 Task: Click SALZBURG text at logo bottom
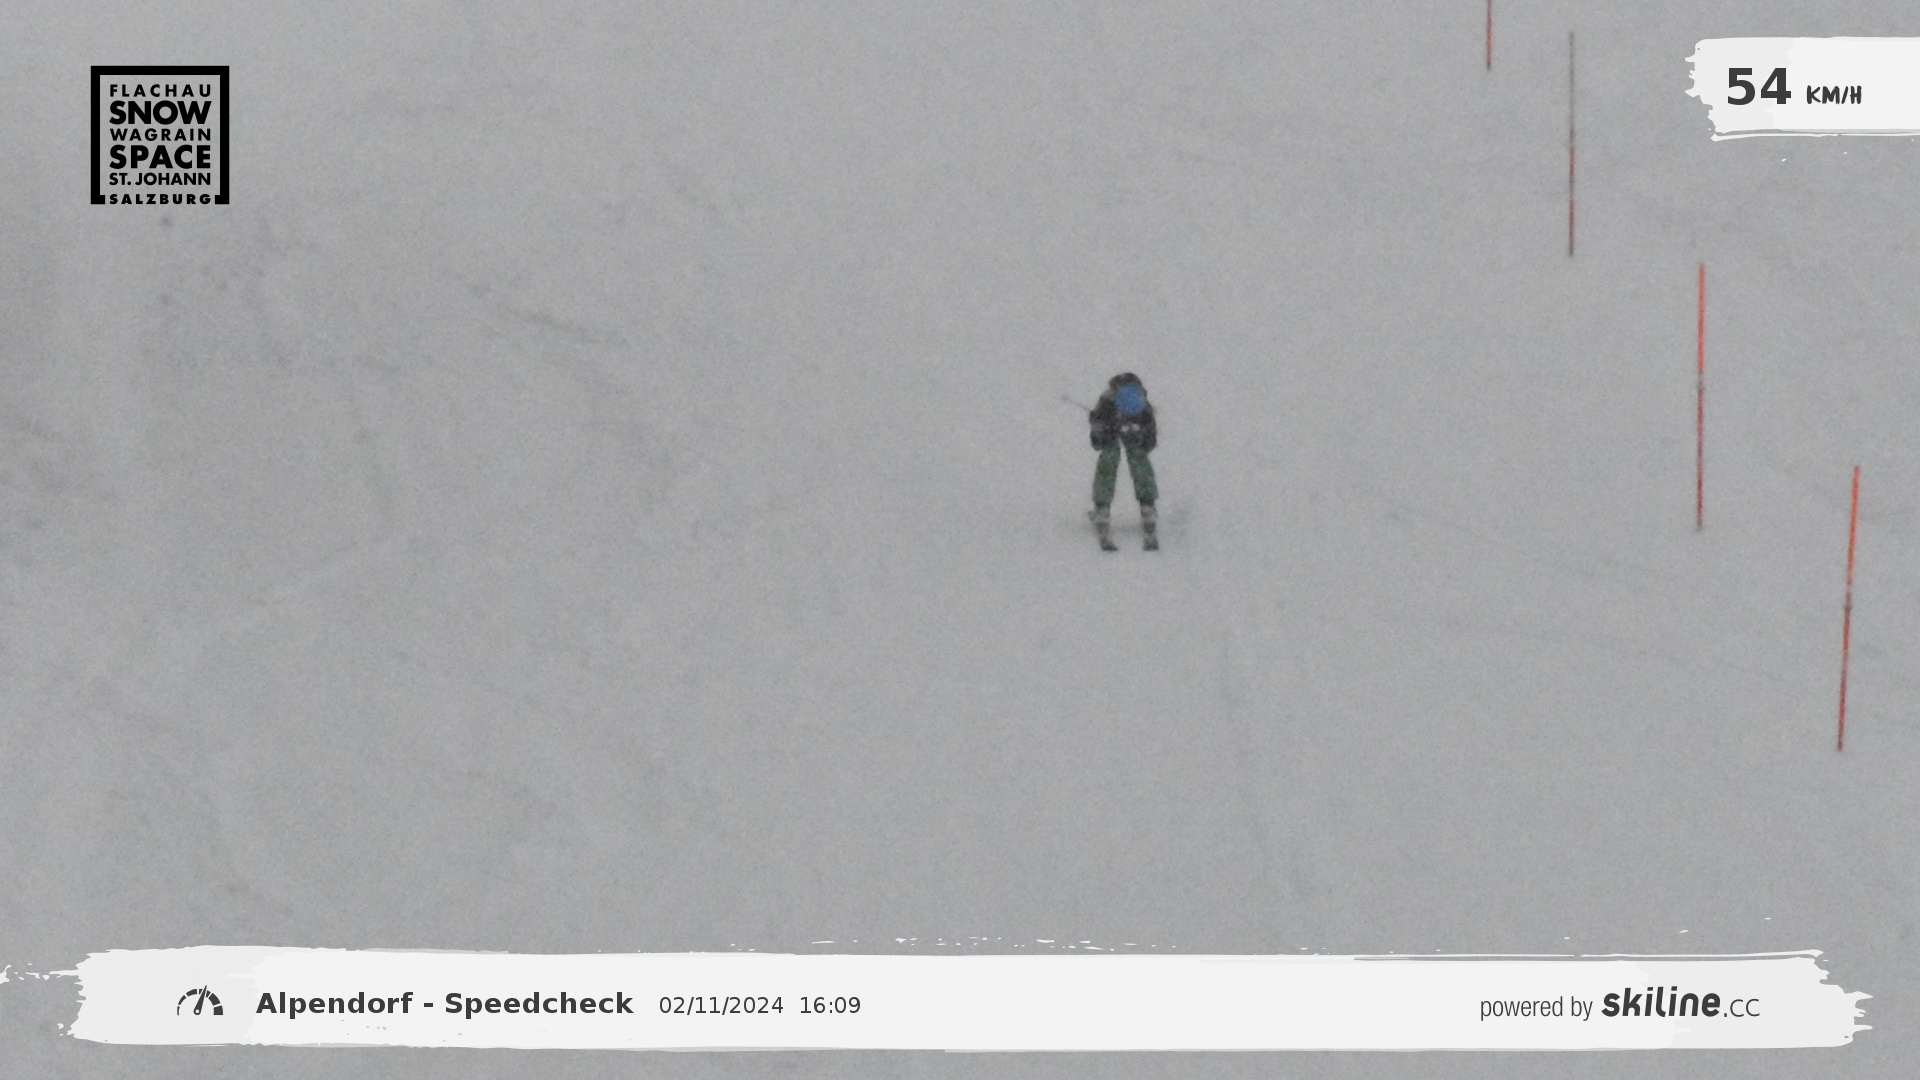(160, 198)
